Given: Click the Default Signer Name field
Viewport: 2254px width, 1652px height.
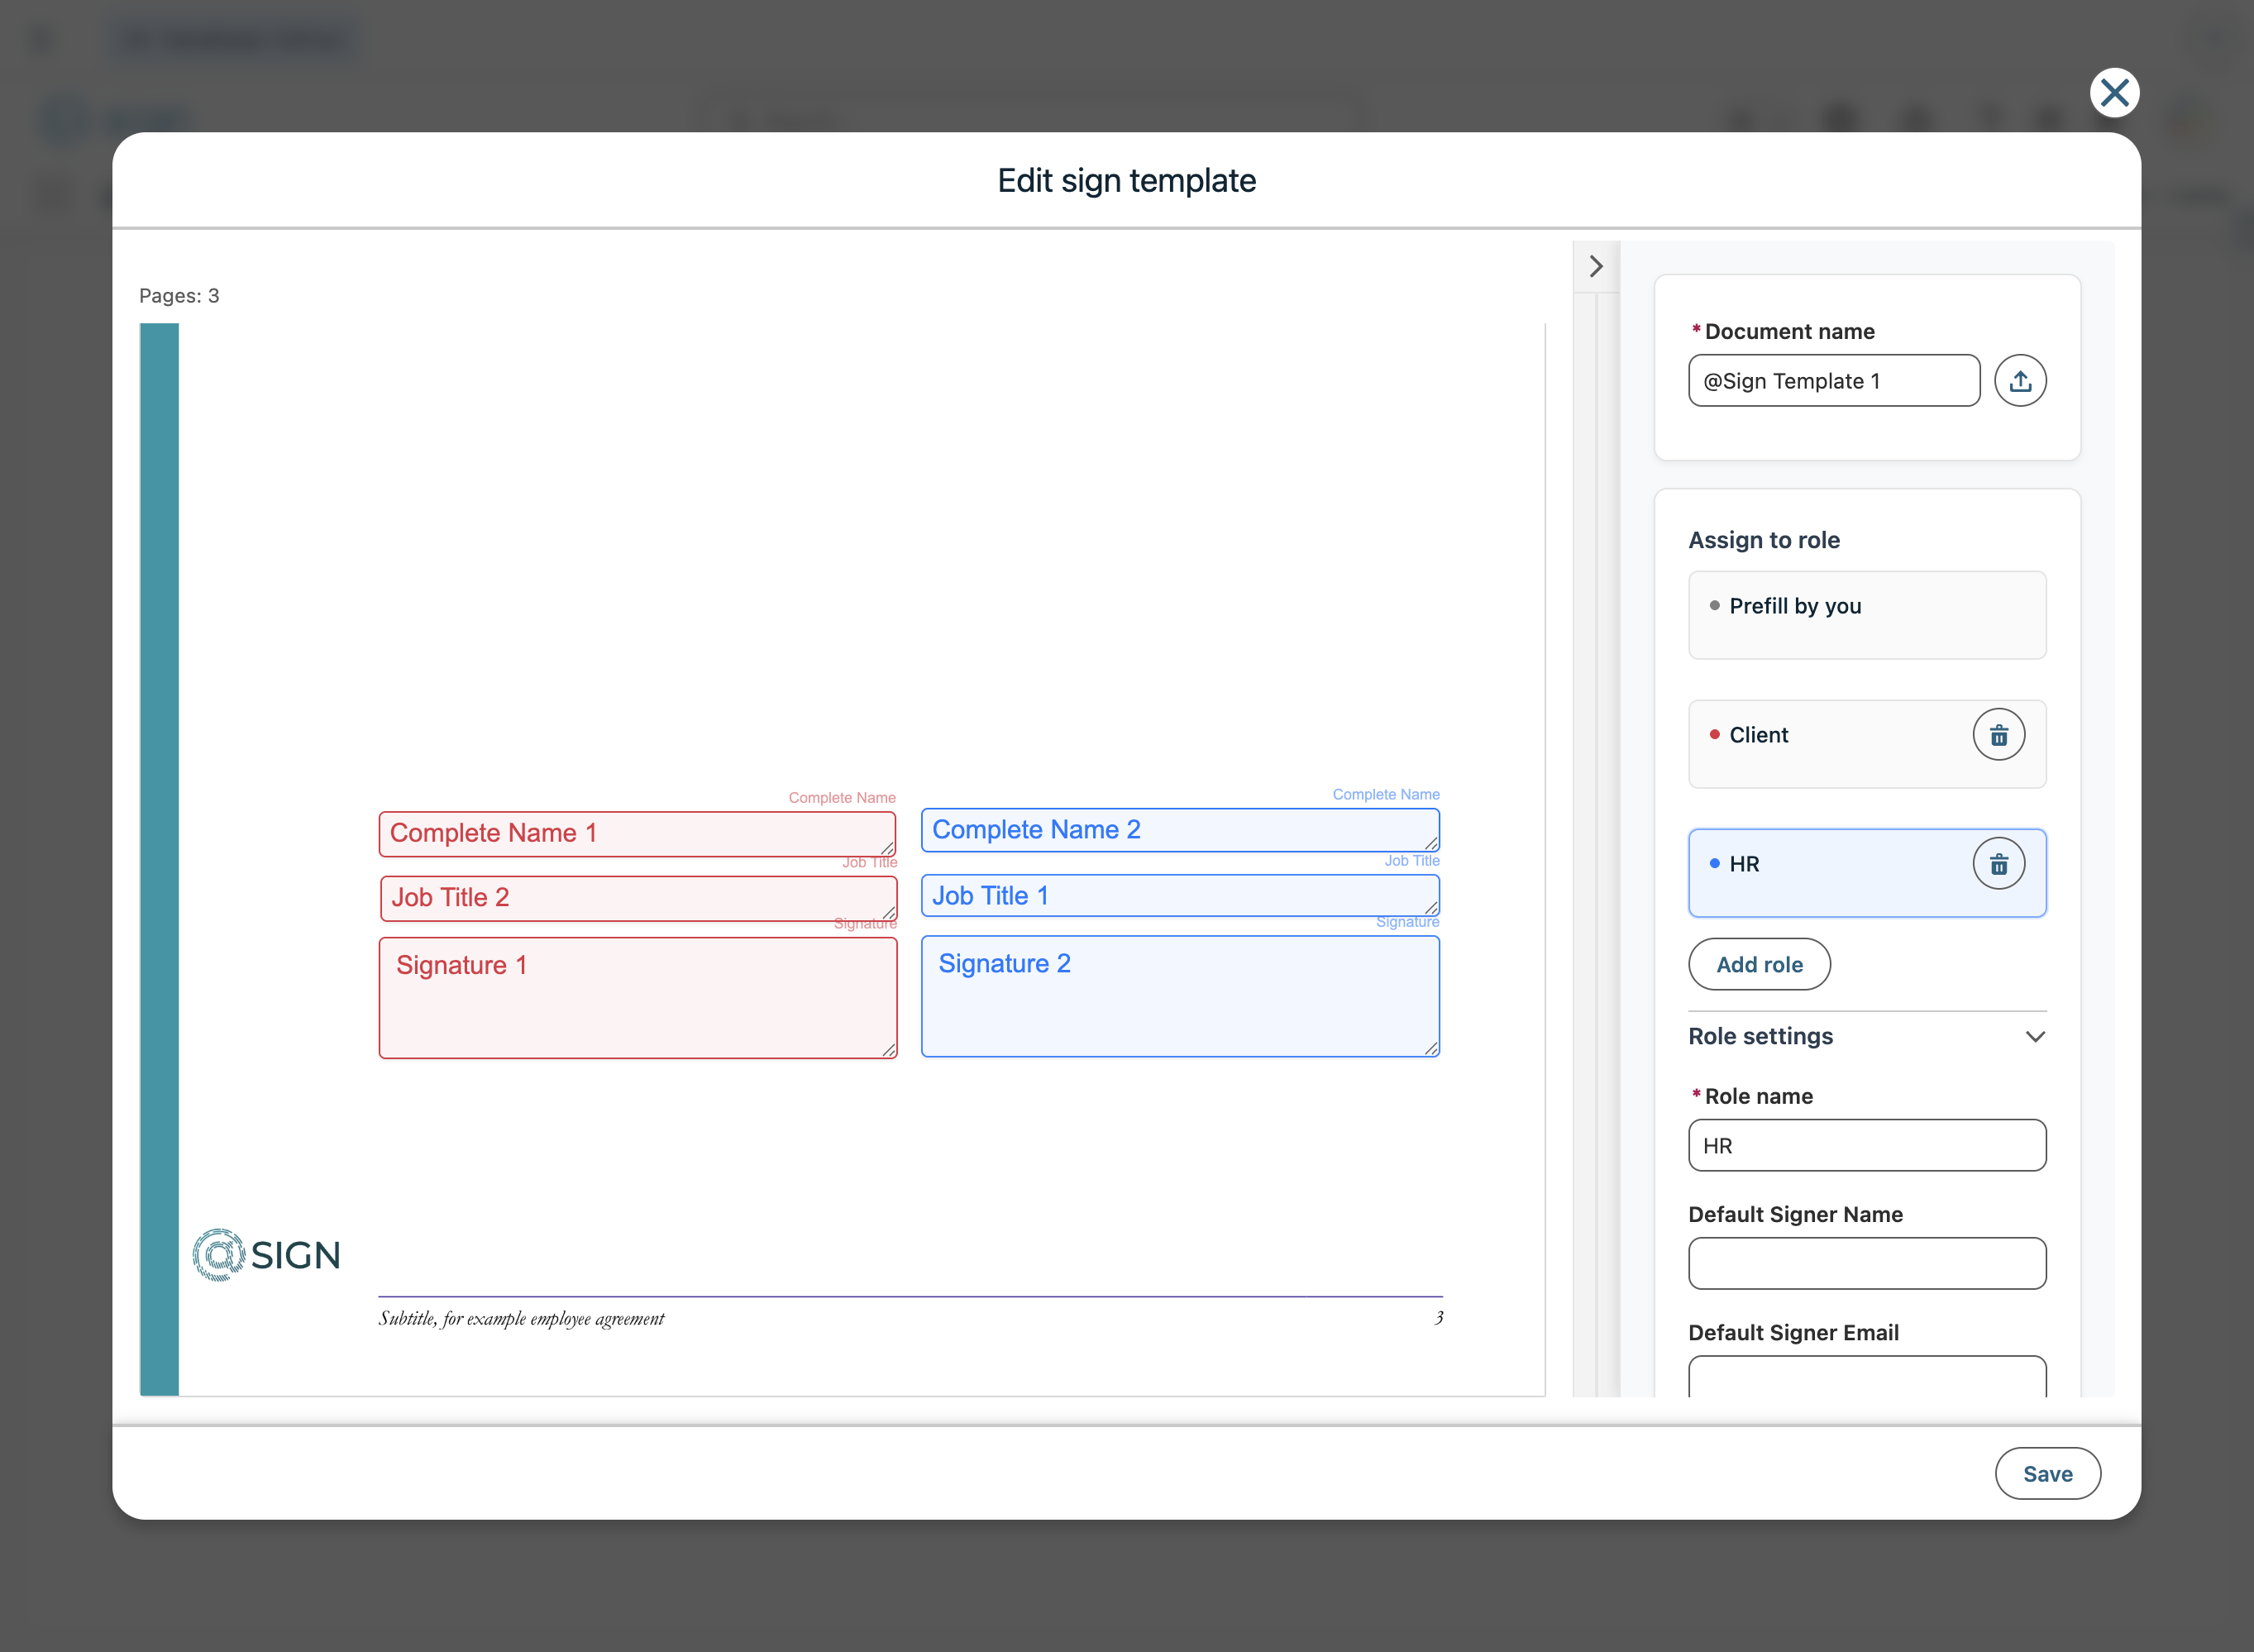Looking at the screenshot, I should click(x=1866, y=1263).
